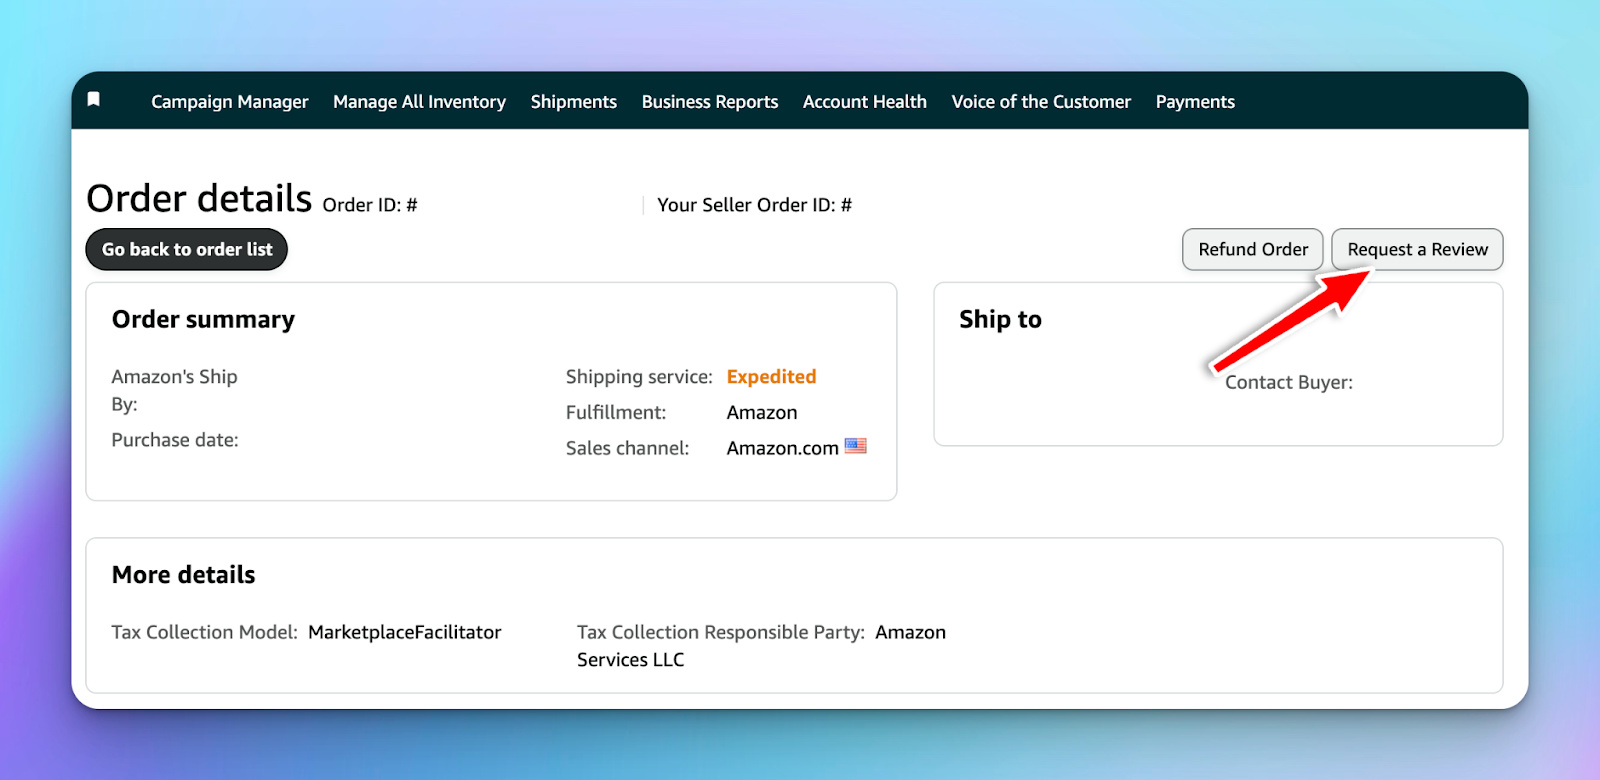Click the US flag icon beside Amazon.com
This screenshot has width=1600, height=780.
[855, 446]
